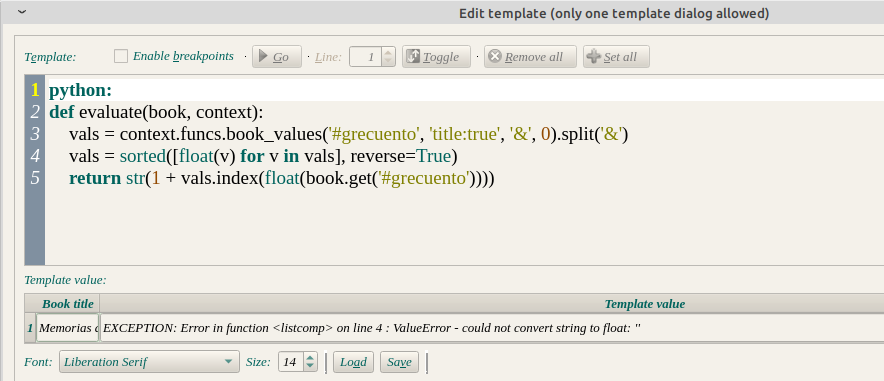The width and height of the screenshot is (884, 381).
Task: Click the Toggle breakpoint button
Action: click(x=436, y=57)
